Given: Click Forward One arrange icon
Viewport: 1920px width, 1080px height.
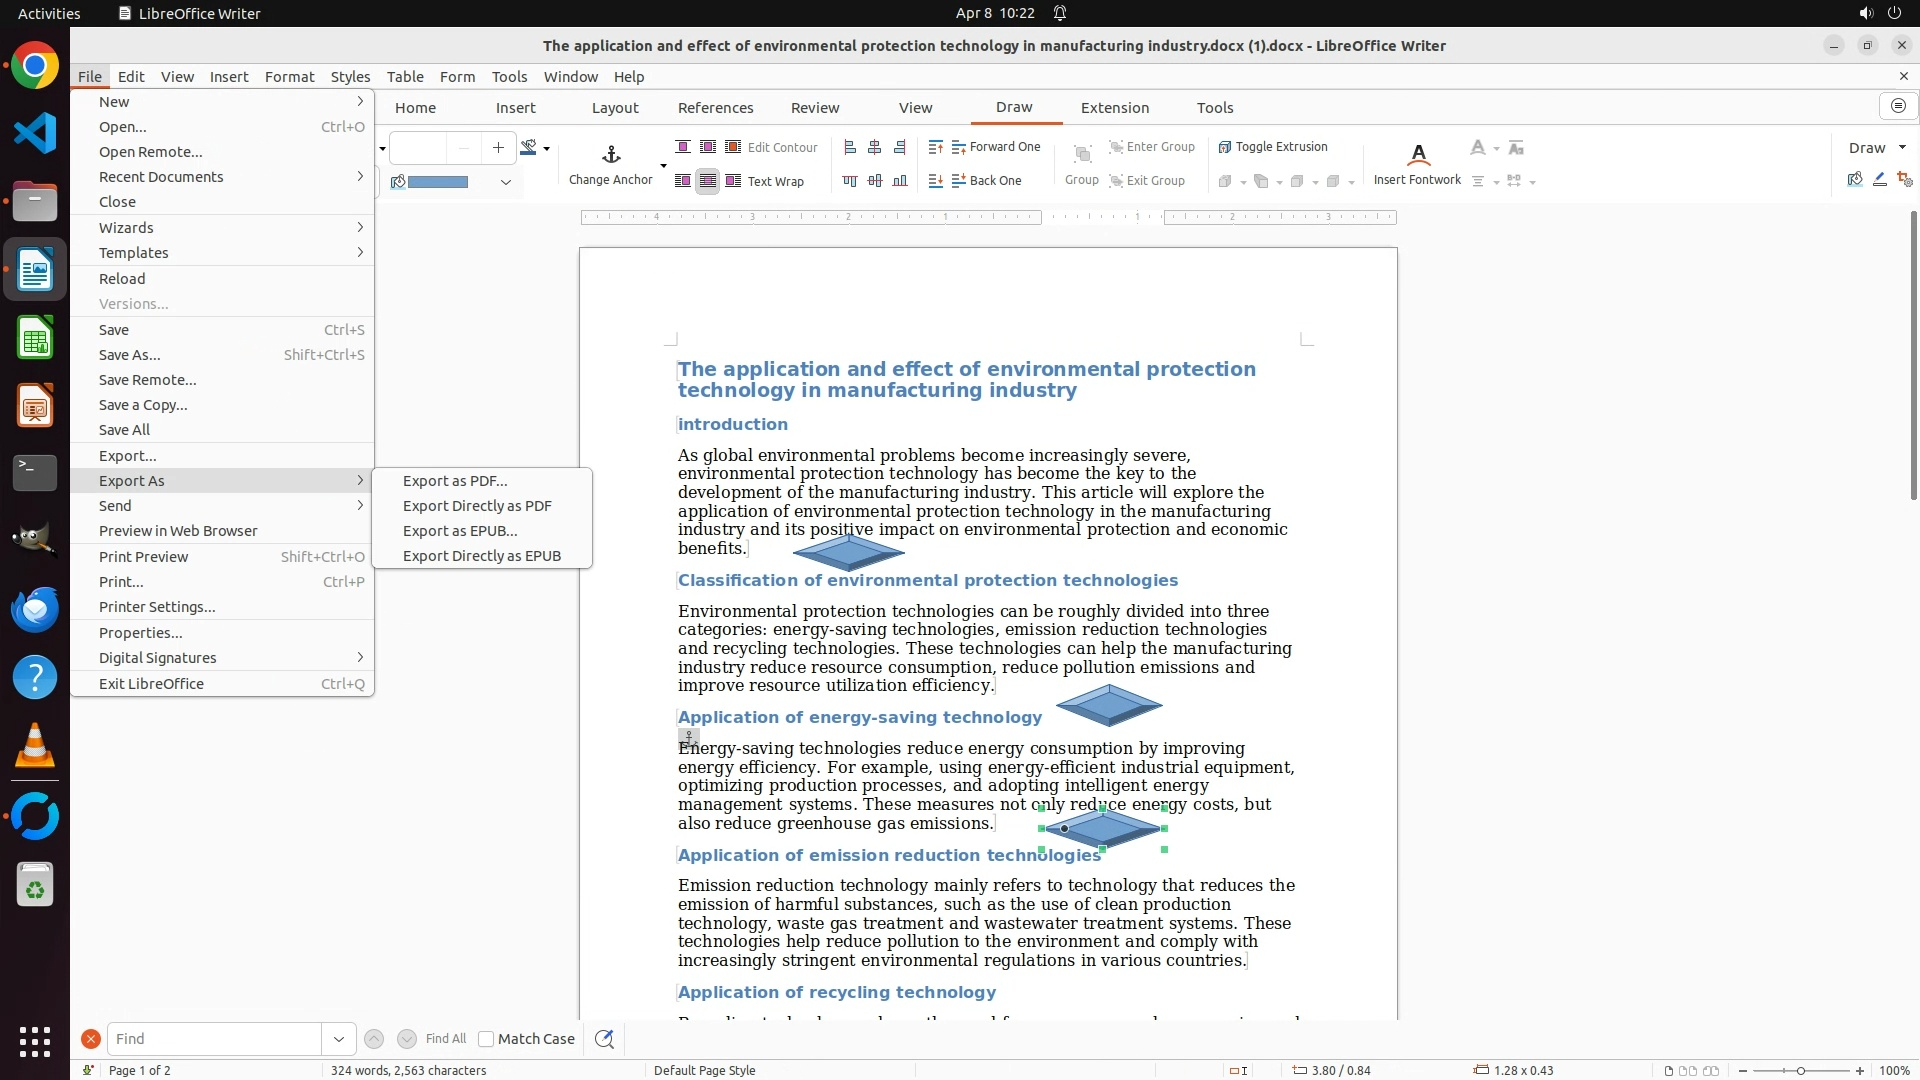Looking at the screenshot, I should pyautogui.click(x=959, y=147).
